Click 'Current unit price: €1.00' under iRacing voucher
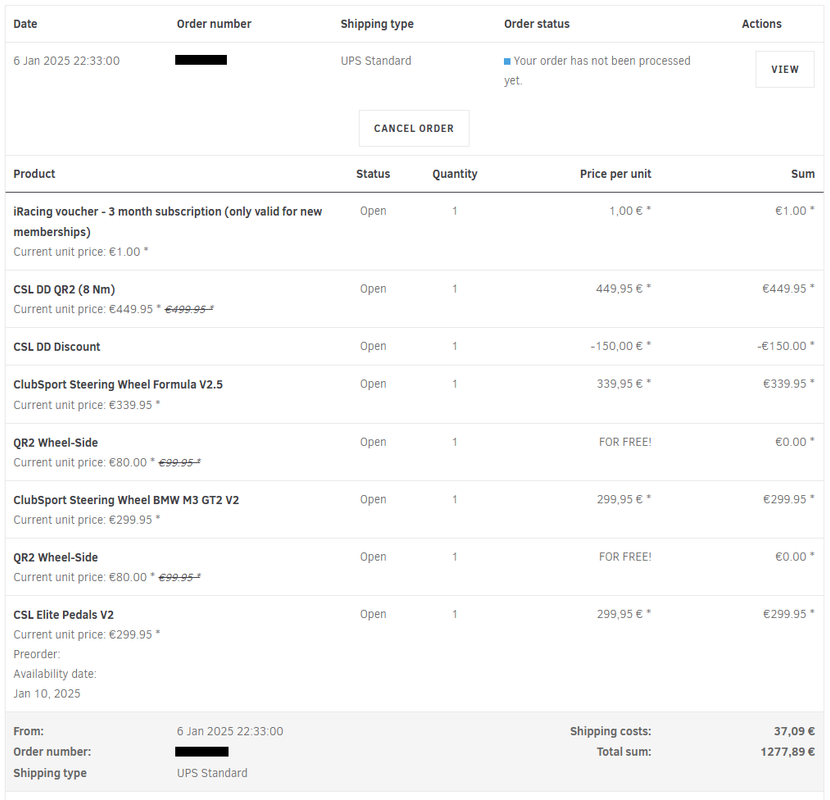This screenshot has height=800, width=830. pos(80,251)
